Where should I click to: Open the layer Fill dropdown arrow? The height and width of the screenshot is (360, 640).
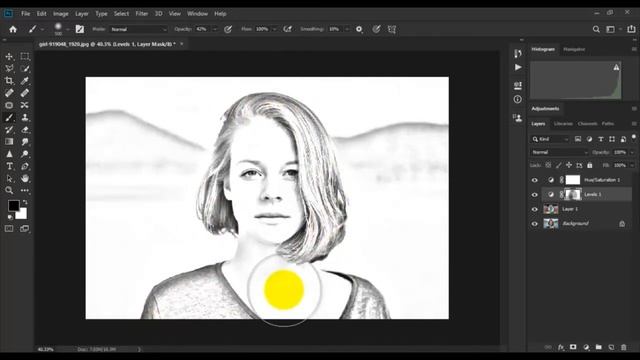[x=632, y=165]
